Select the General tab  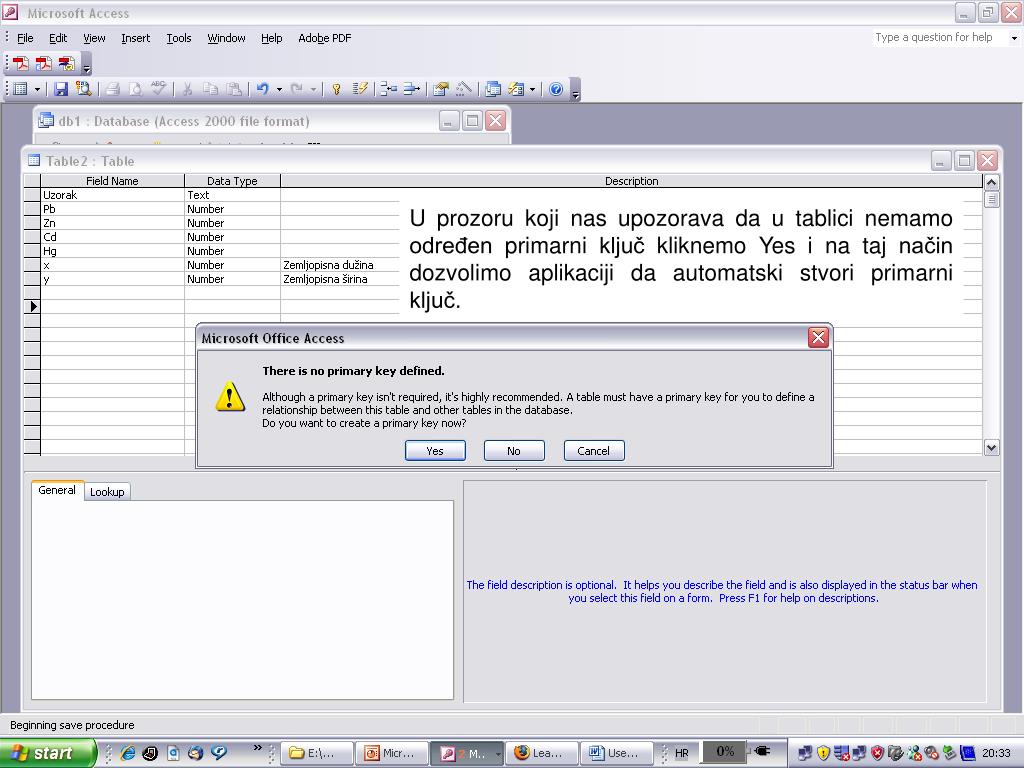click(x=57, y=490)
